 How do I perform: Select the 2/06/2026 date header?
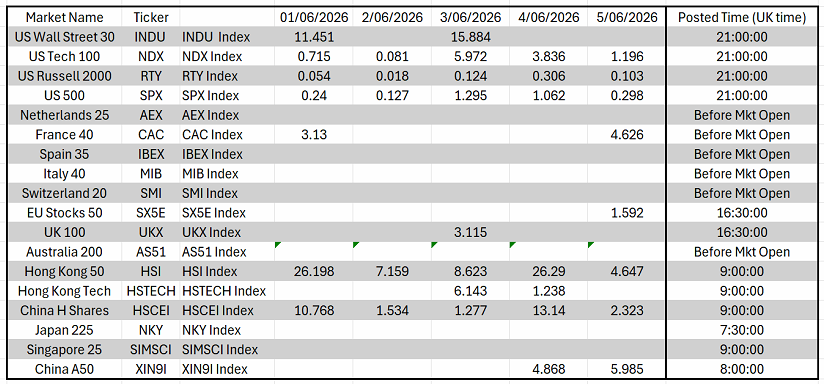coord(392,17)
